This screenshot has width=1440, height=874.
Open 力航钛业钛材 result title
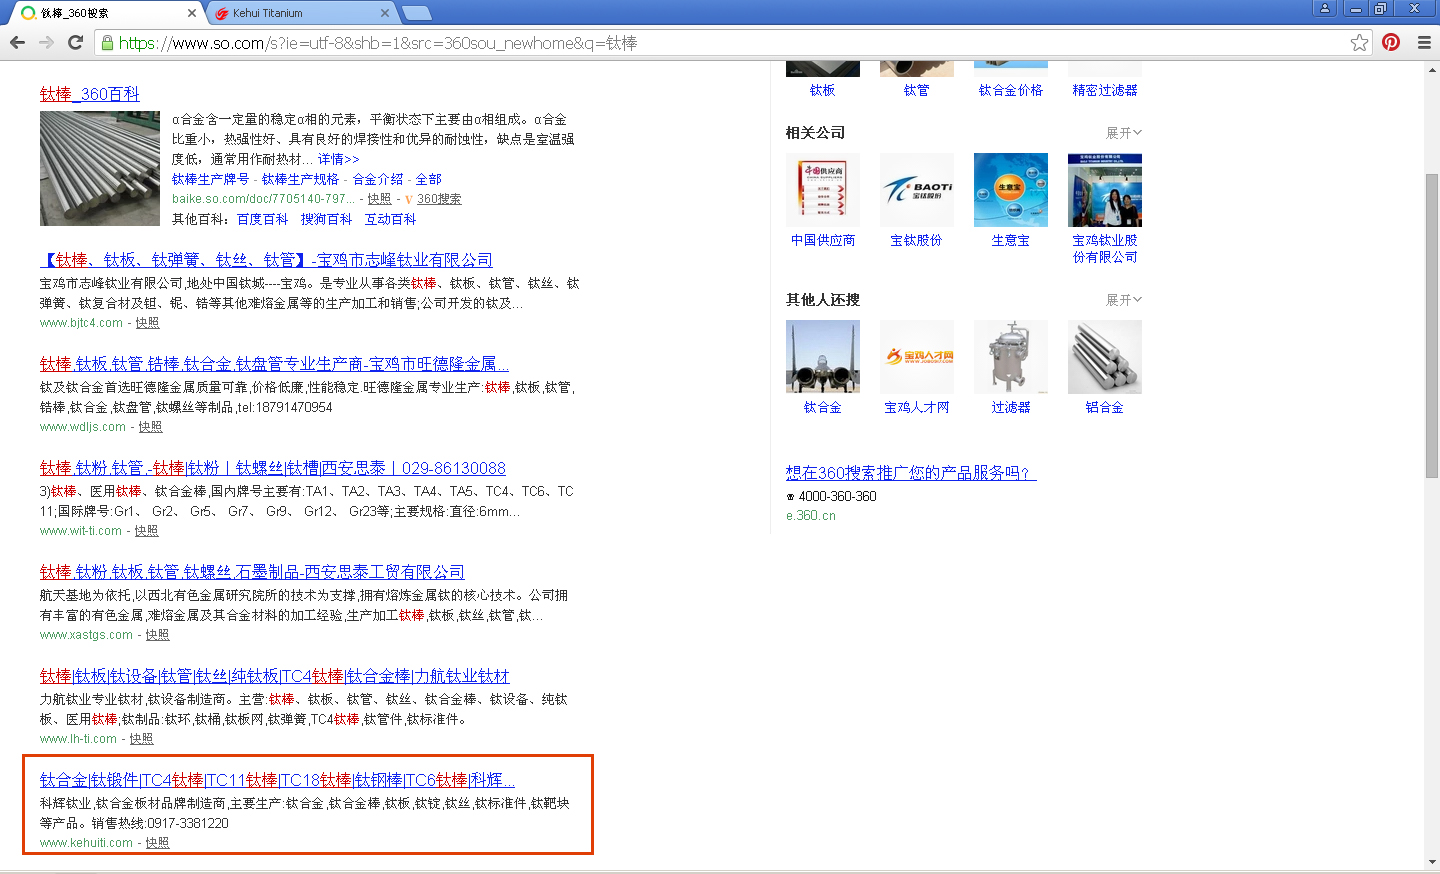pyautogui.click(x=275, y=675)
